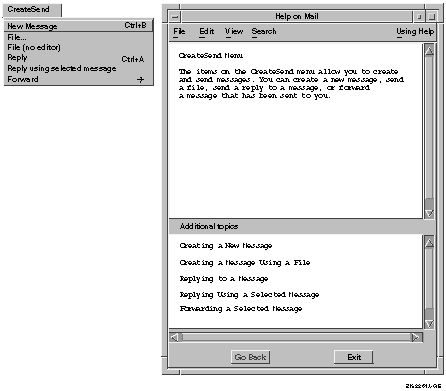Click right arrow of horizontal scrollbar
This screenshot has width=446, height=391.
(x=415, y=337)
